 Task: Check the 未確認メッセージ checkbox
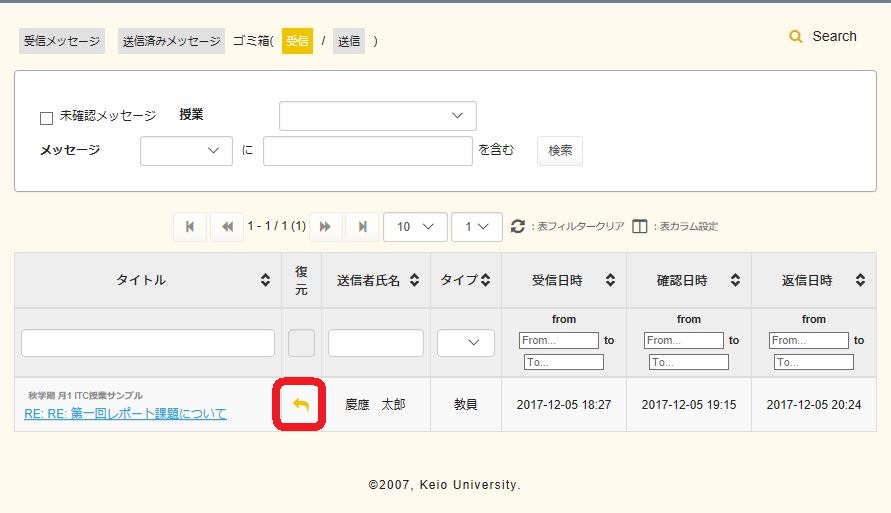[46, 118]
